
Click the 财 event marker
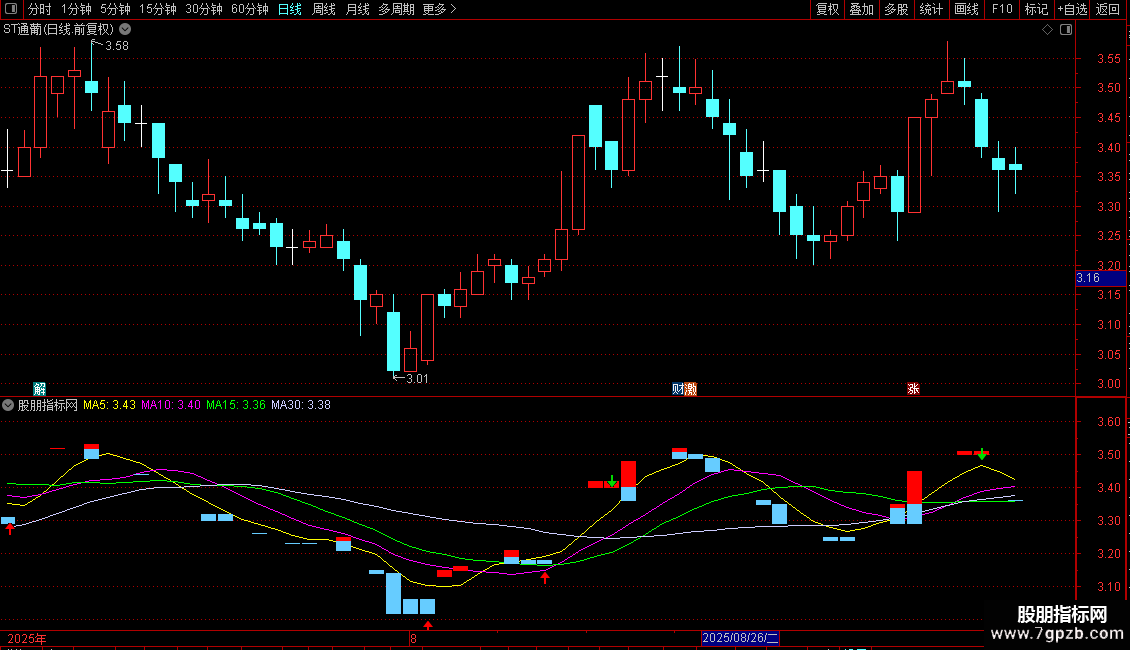click(x=677, y=389)
